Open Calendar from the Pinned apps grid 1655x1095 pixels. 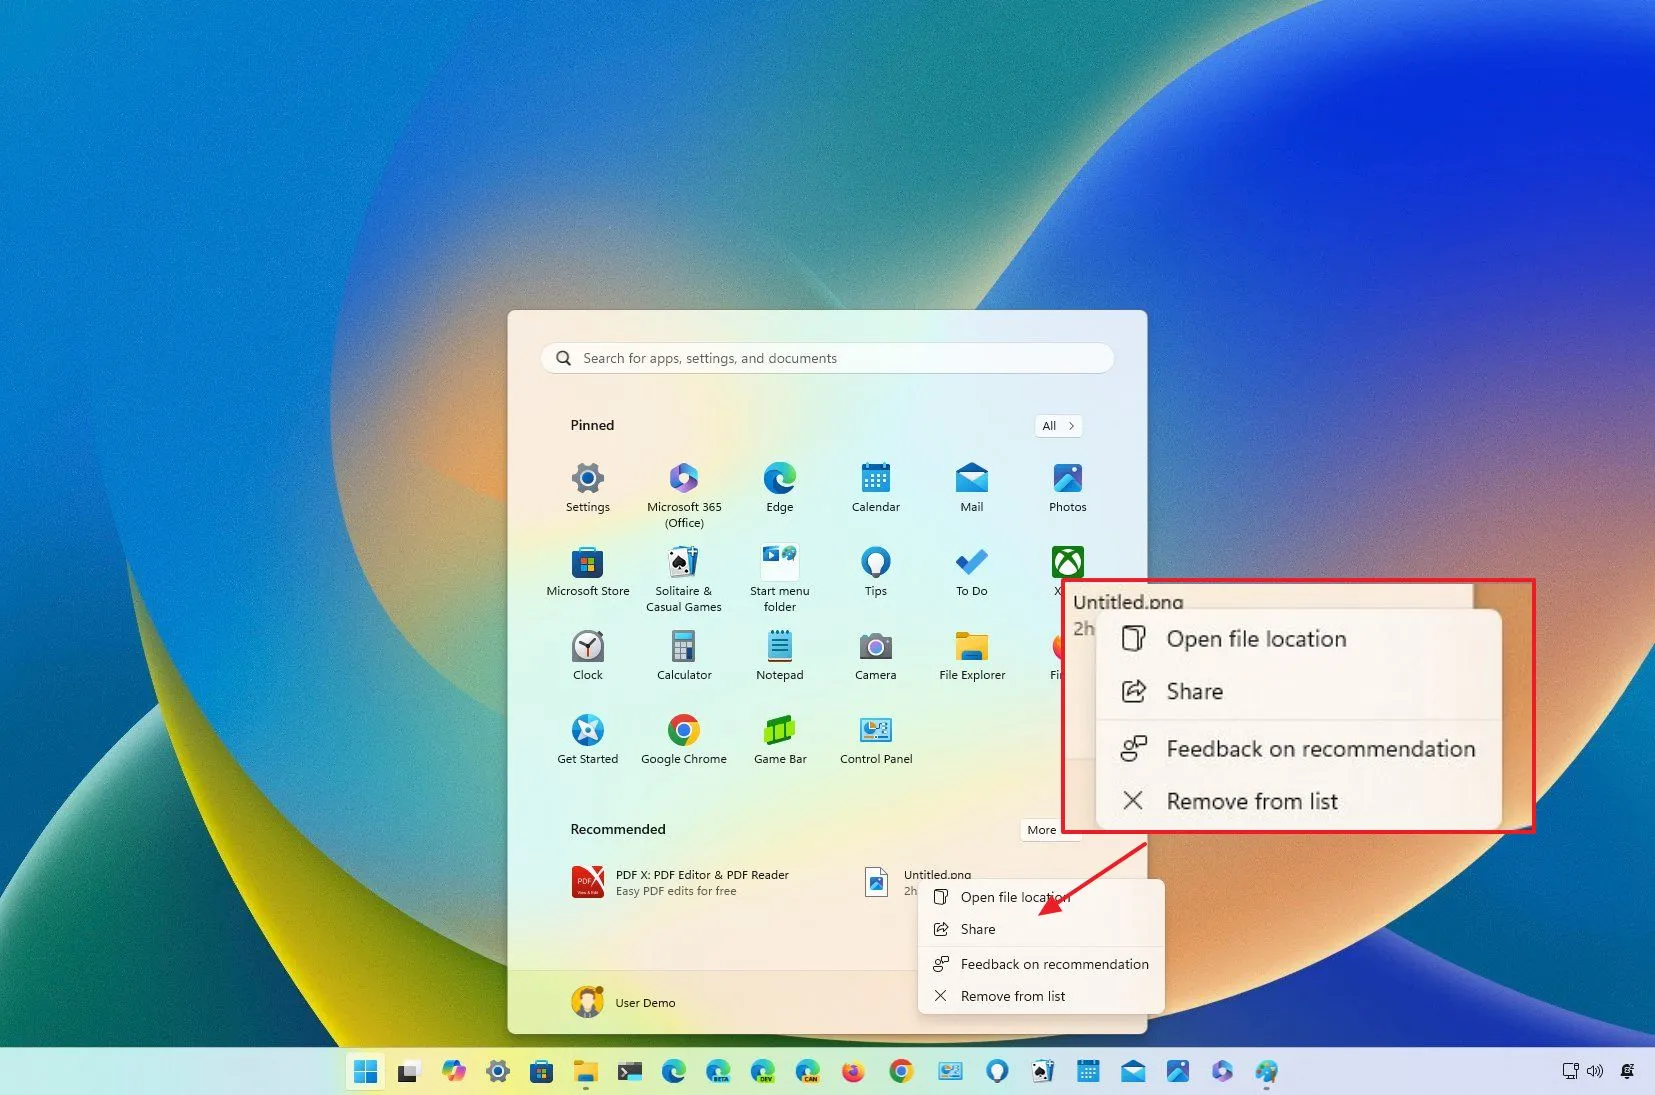876,488
